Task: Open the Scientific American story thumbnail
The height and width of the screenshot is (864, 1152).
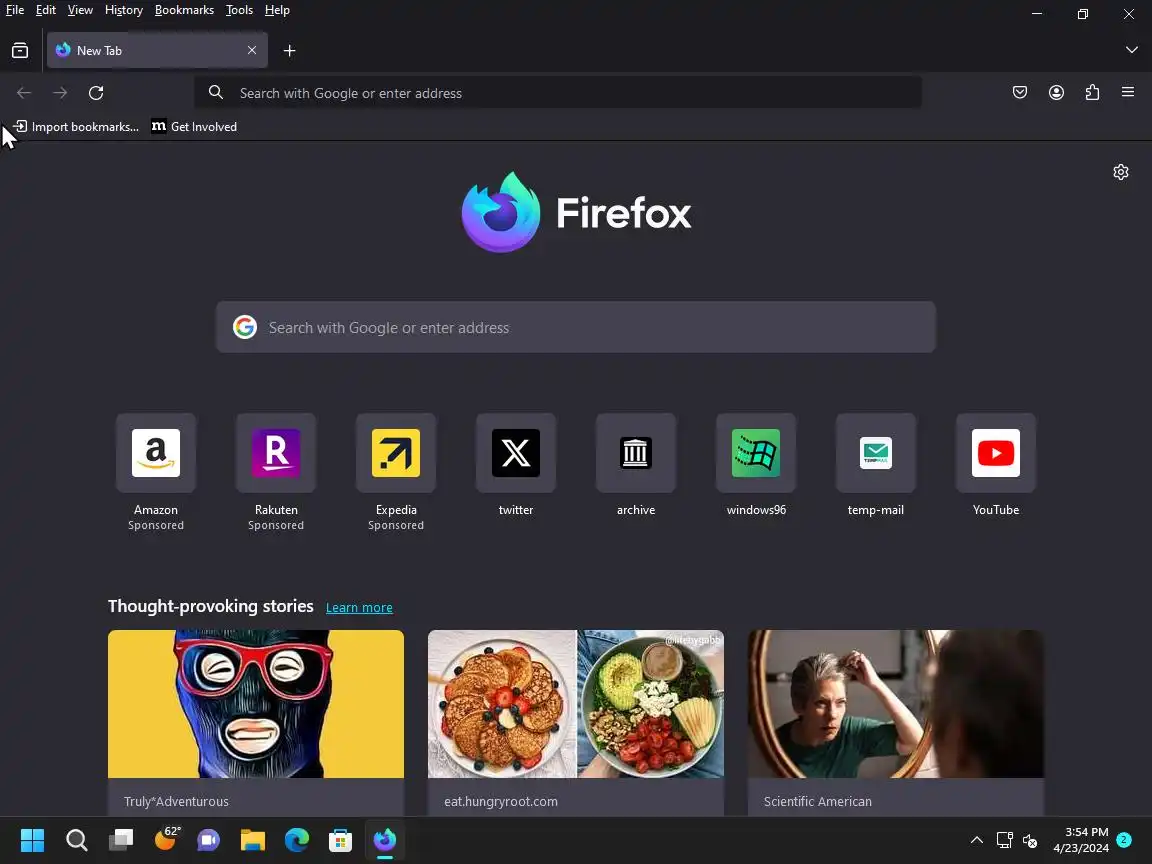Action: click(x=896, y=704)
